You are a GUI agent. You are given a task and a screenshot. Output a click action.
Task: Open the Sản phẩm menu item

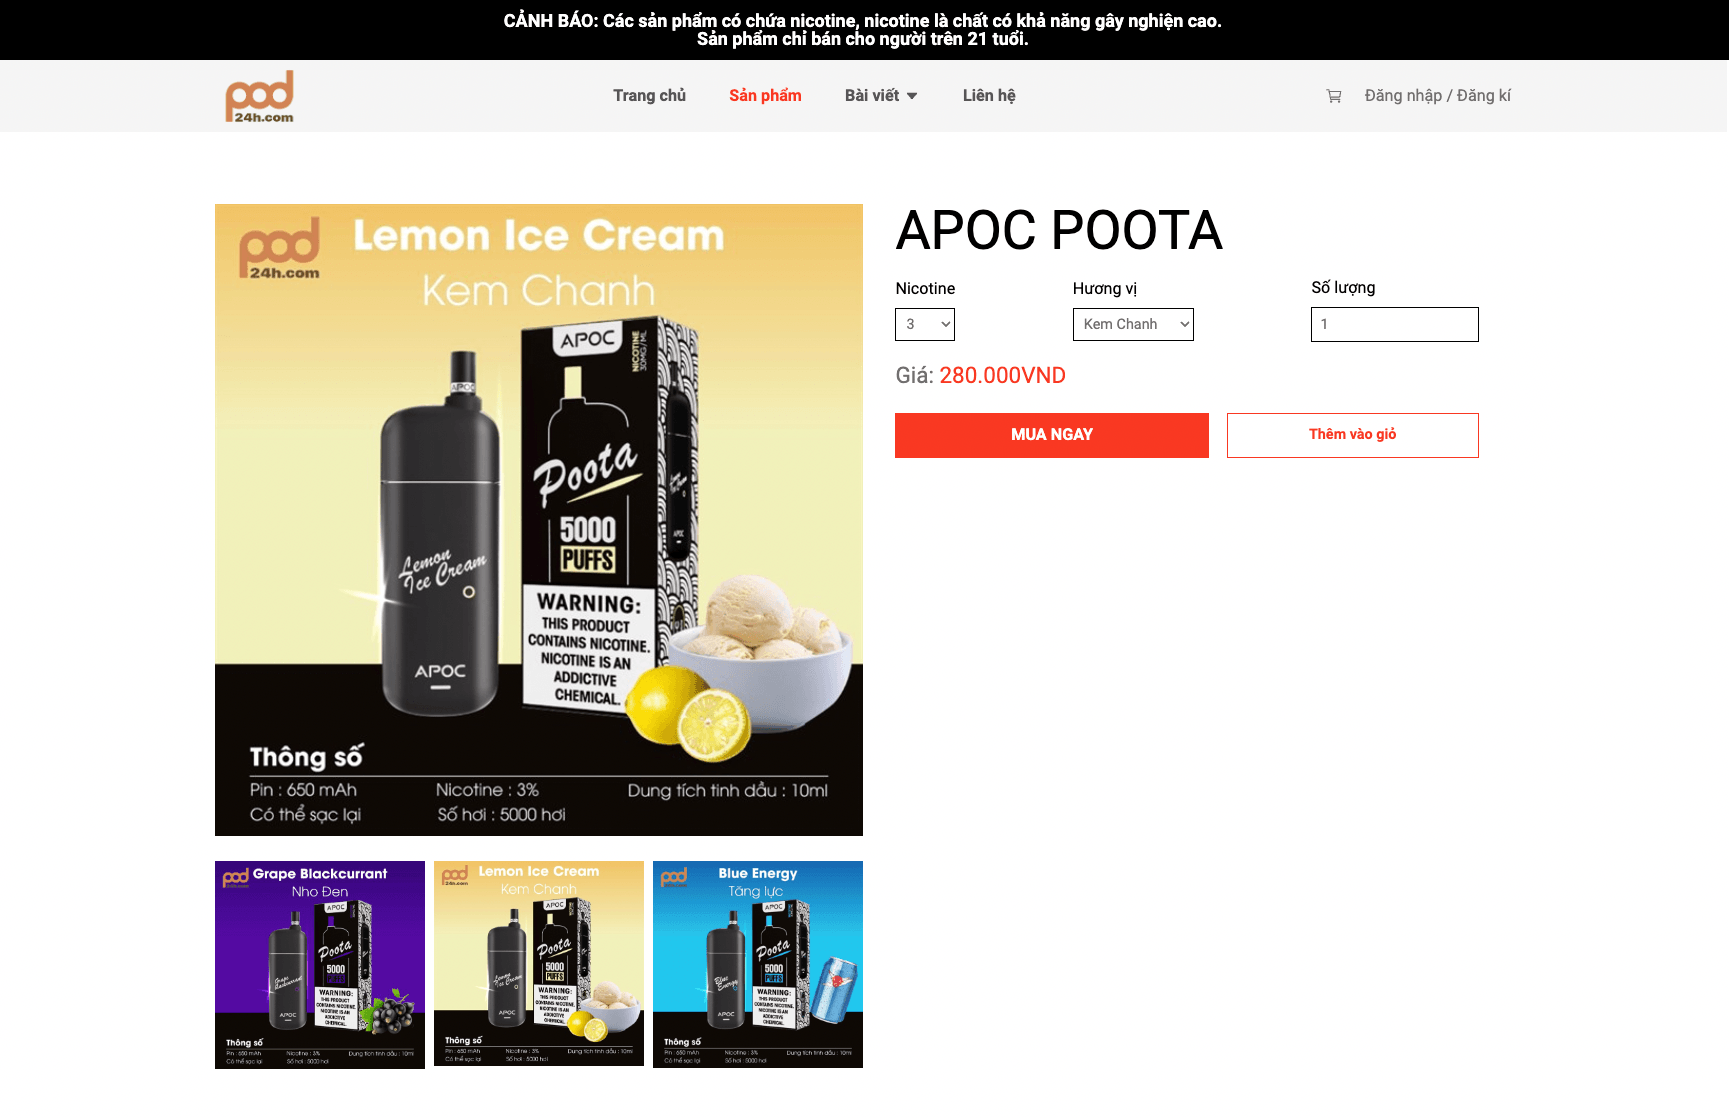click(765, 96)
